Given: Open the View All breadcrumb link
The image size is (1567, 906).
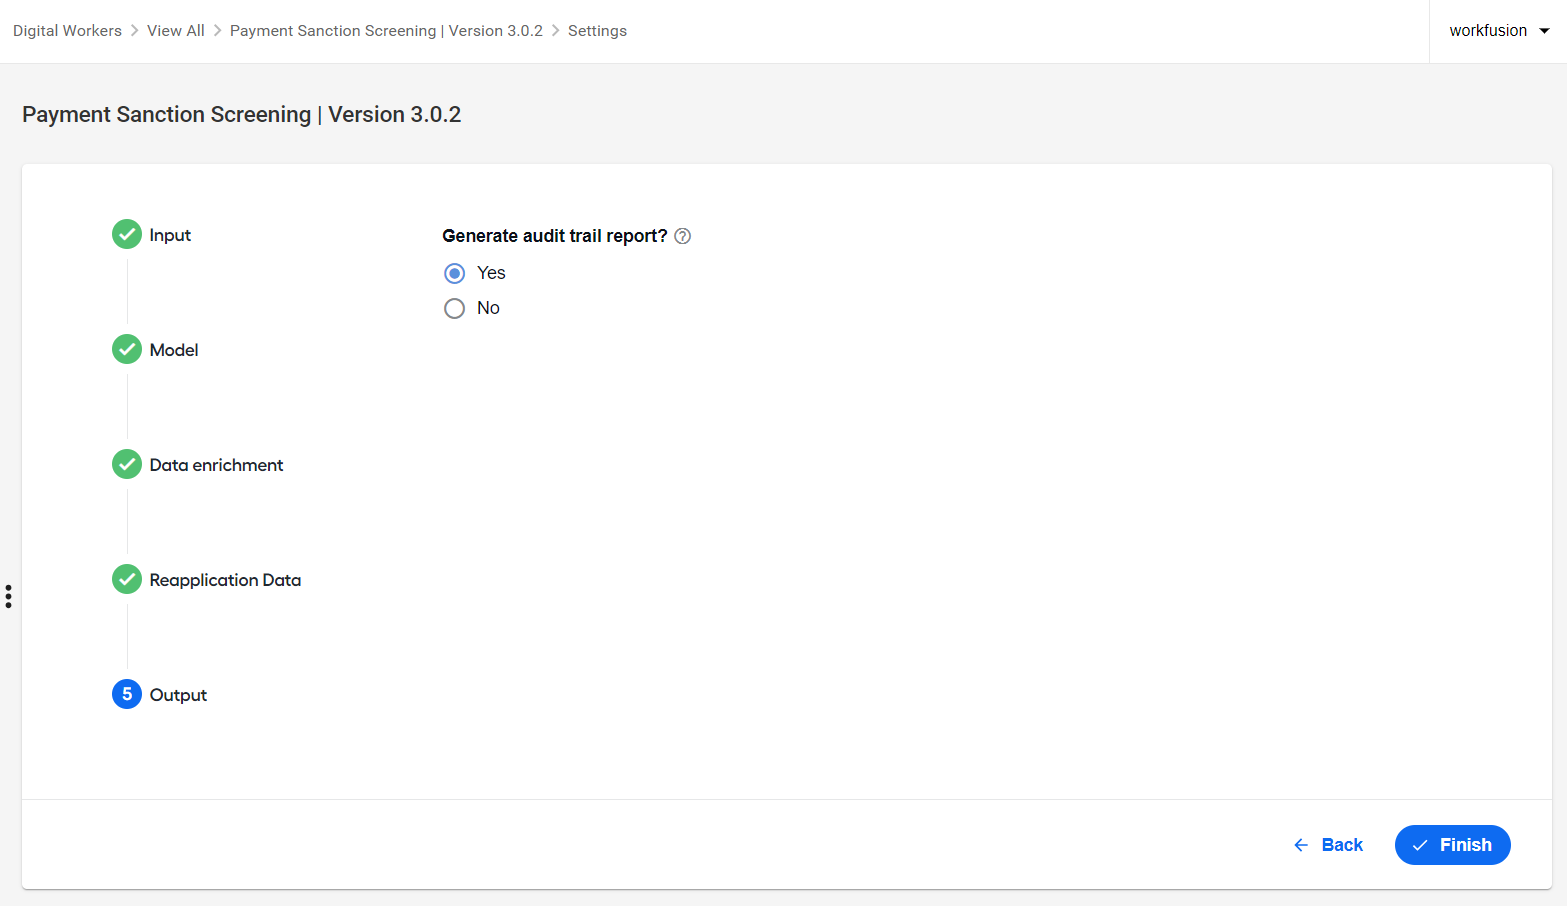Looking at the screenshot, I should point(176,31).
